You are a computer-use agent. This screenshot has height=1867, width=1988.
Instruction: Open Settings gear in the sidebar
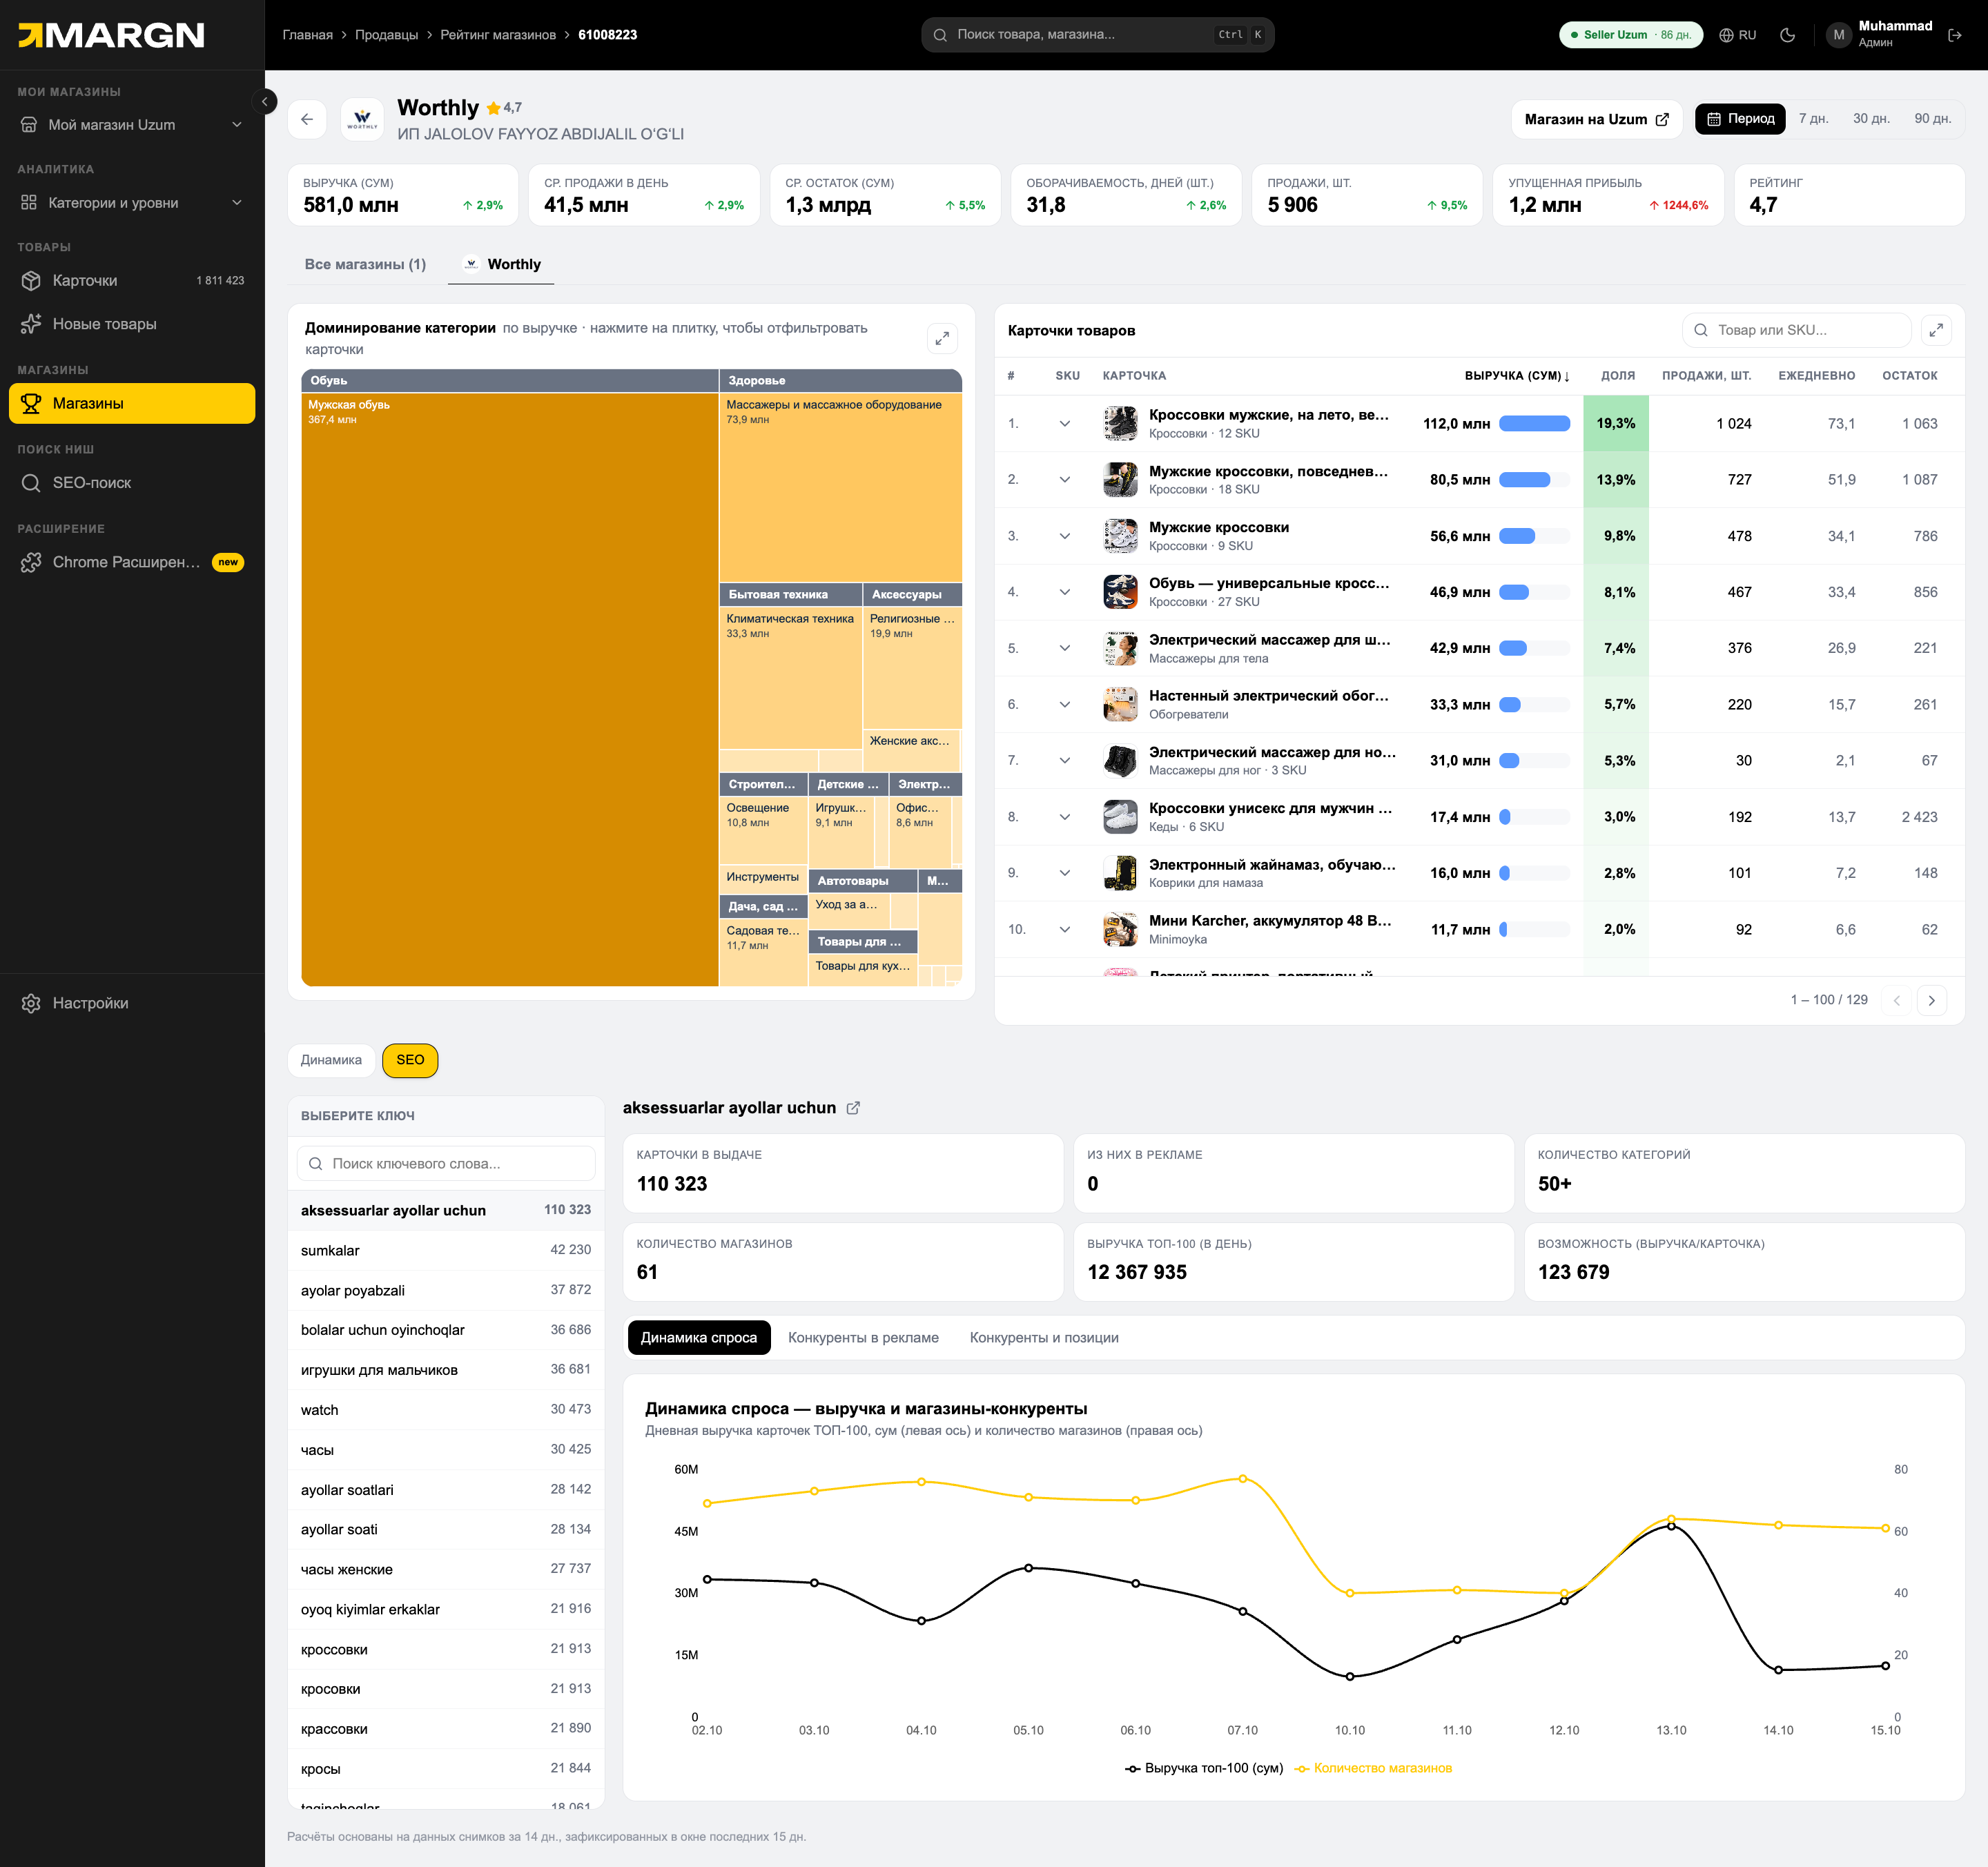click(x=132, y=1003)
